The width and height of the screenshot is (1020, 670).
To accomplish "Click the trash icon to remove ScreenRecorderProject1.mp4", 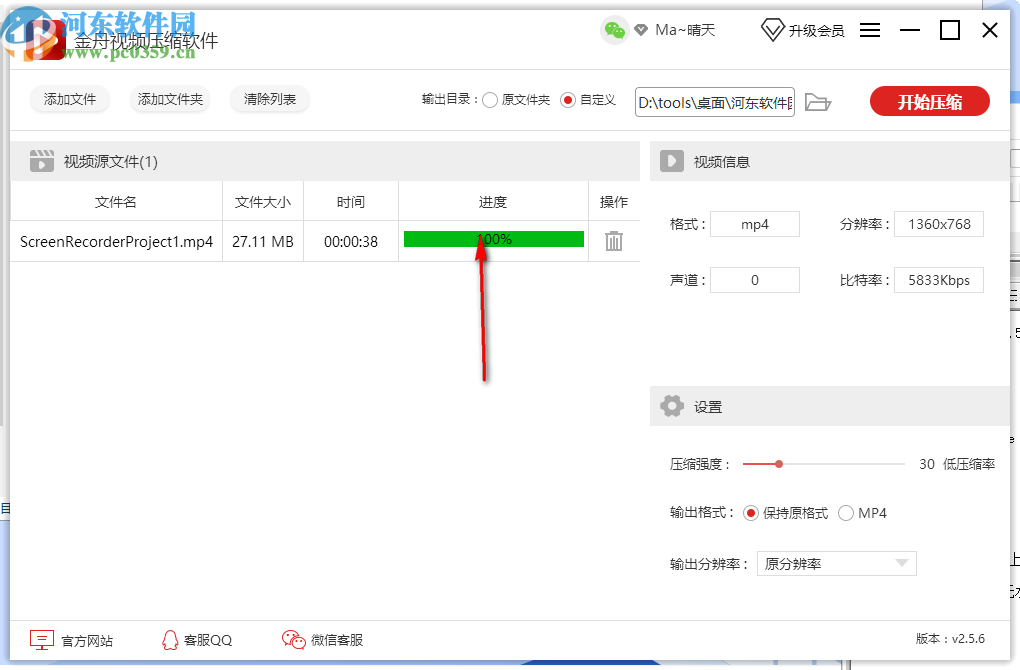I will tap(614, 240).
